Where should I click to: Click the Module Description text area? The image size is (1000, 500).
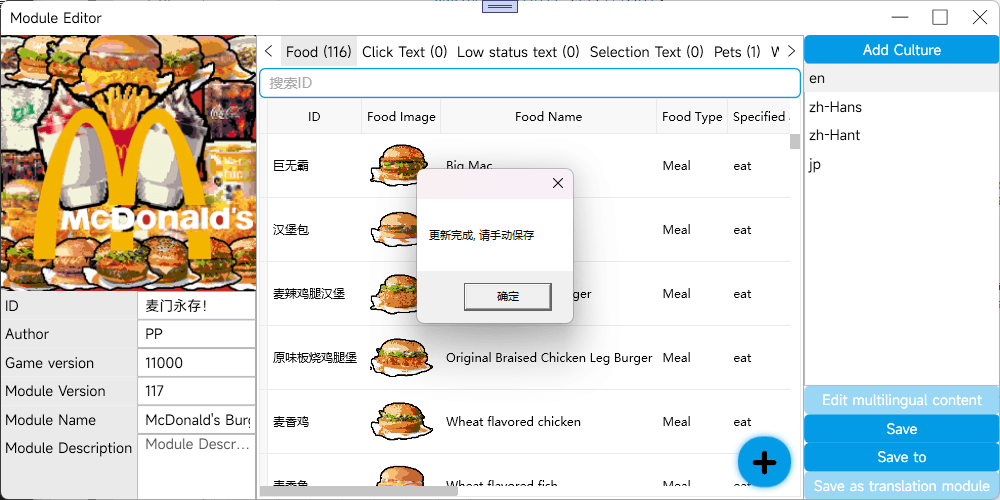pos(196,466)
